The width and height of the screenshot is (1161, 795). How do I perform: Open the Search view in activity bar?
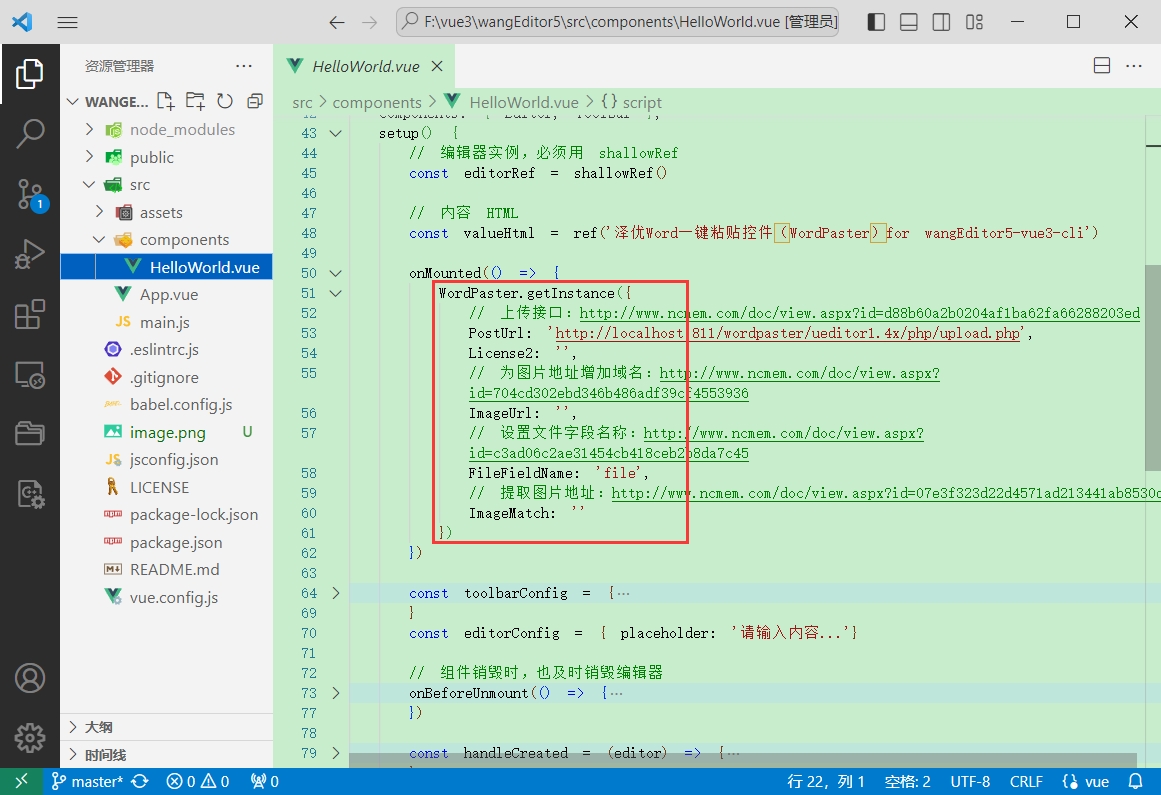30,133
